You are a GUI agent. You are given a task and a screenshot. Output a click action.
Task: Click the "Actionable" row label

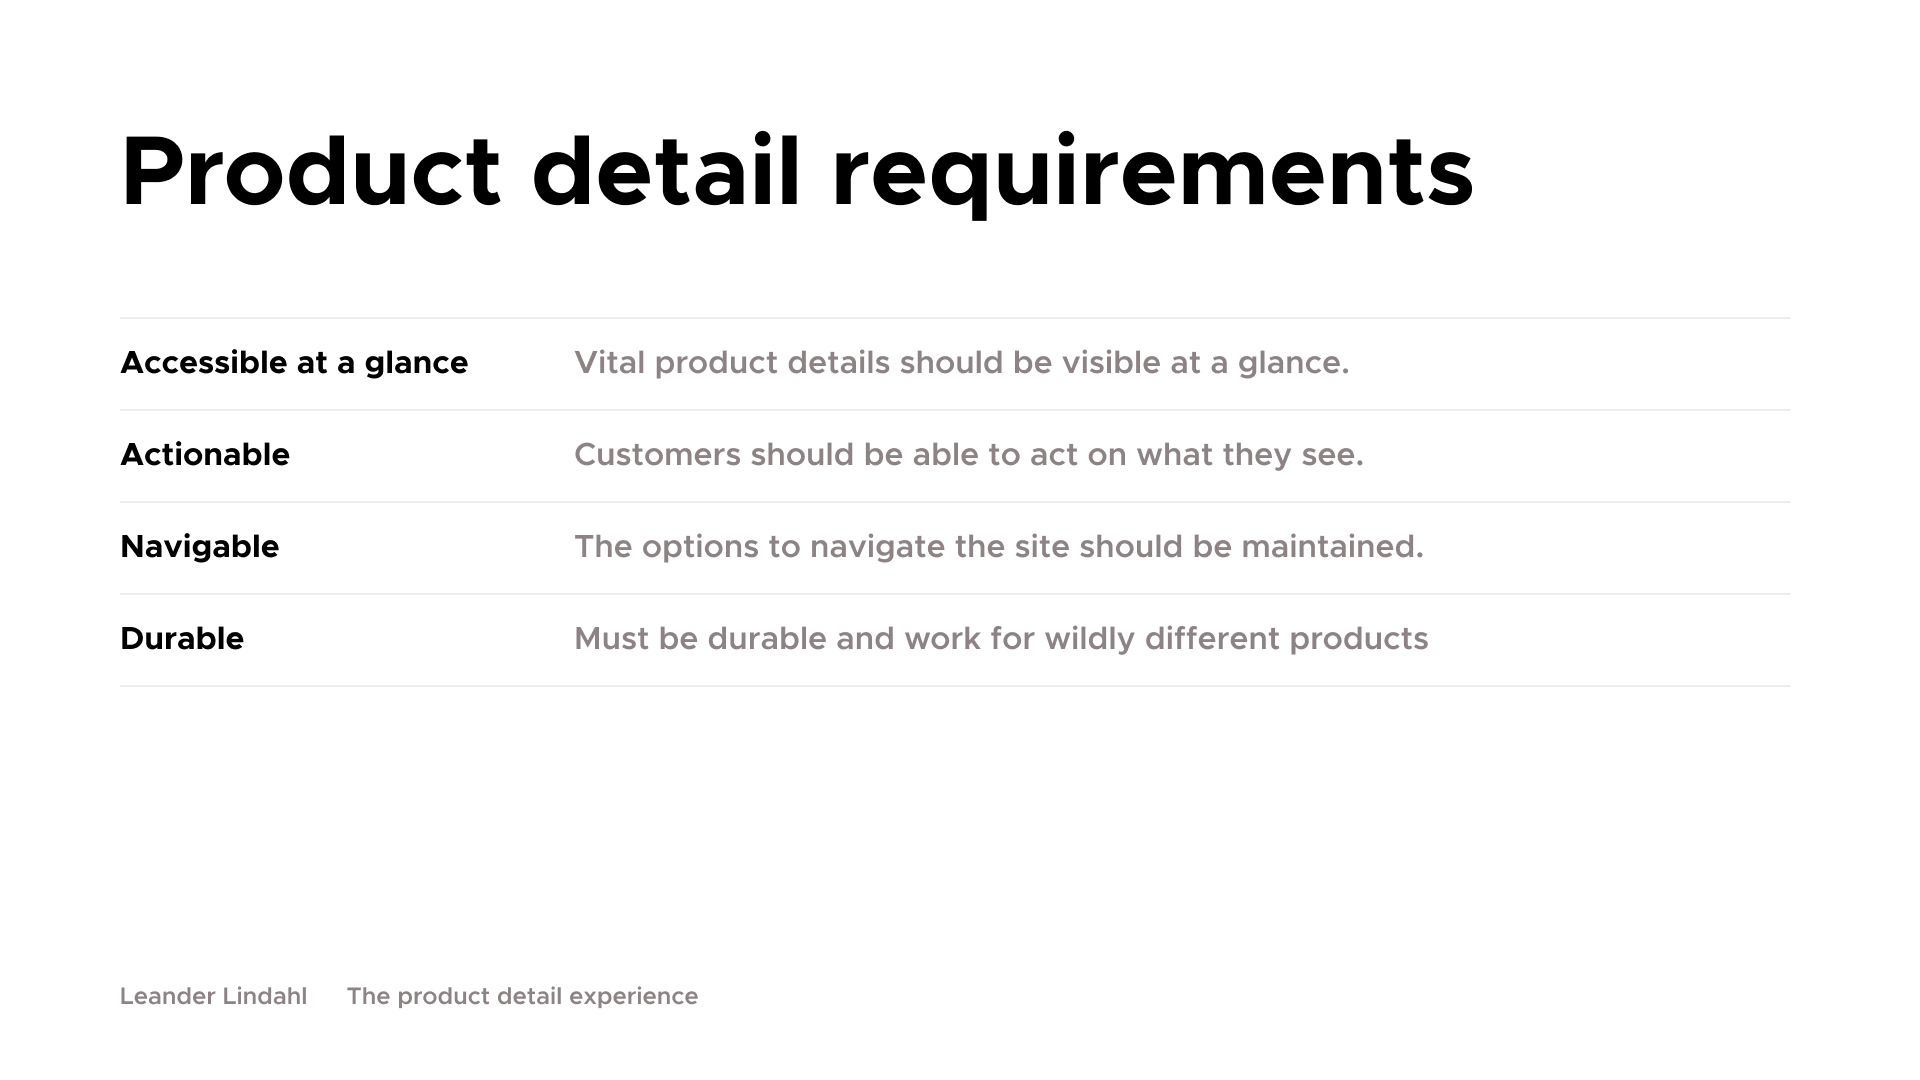[205, 455]
